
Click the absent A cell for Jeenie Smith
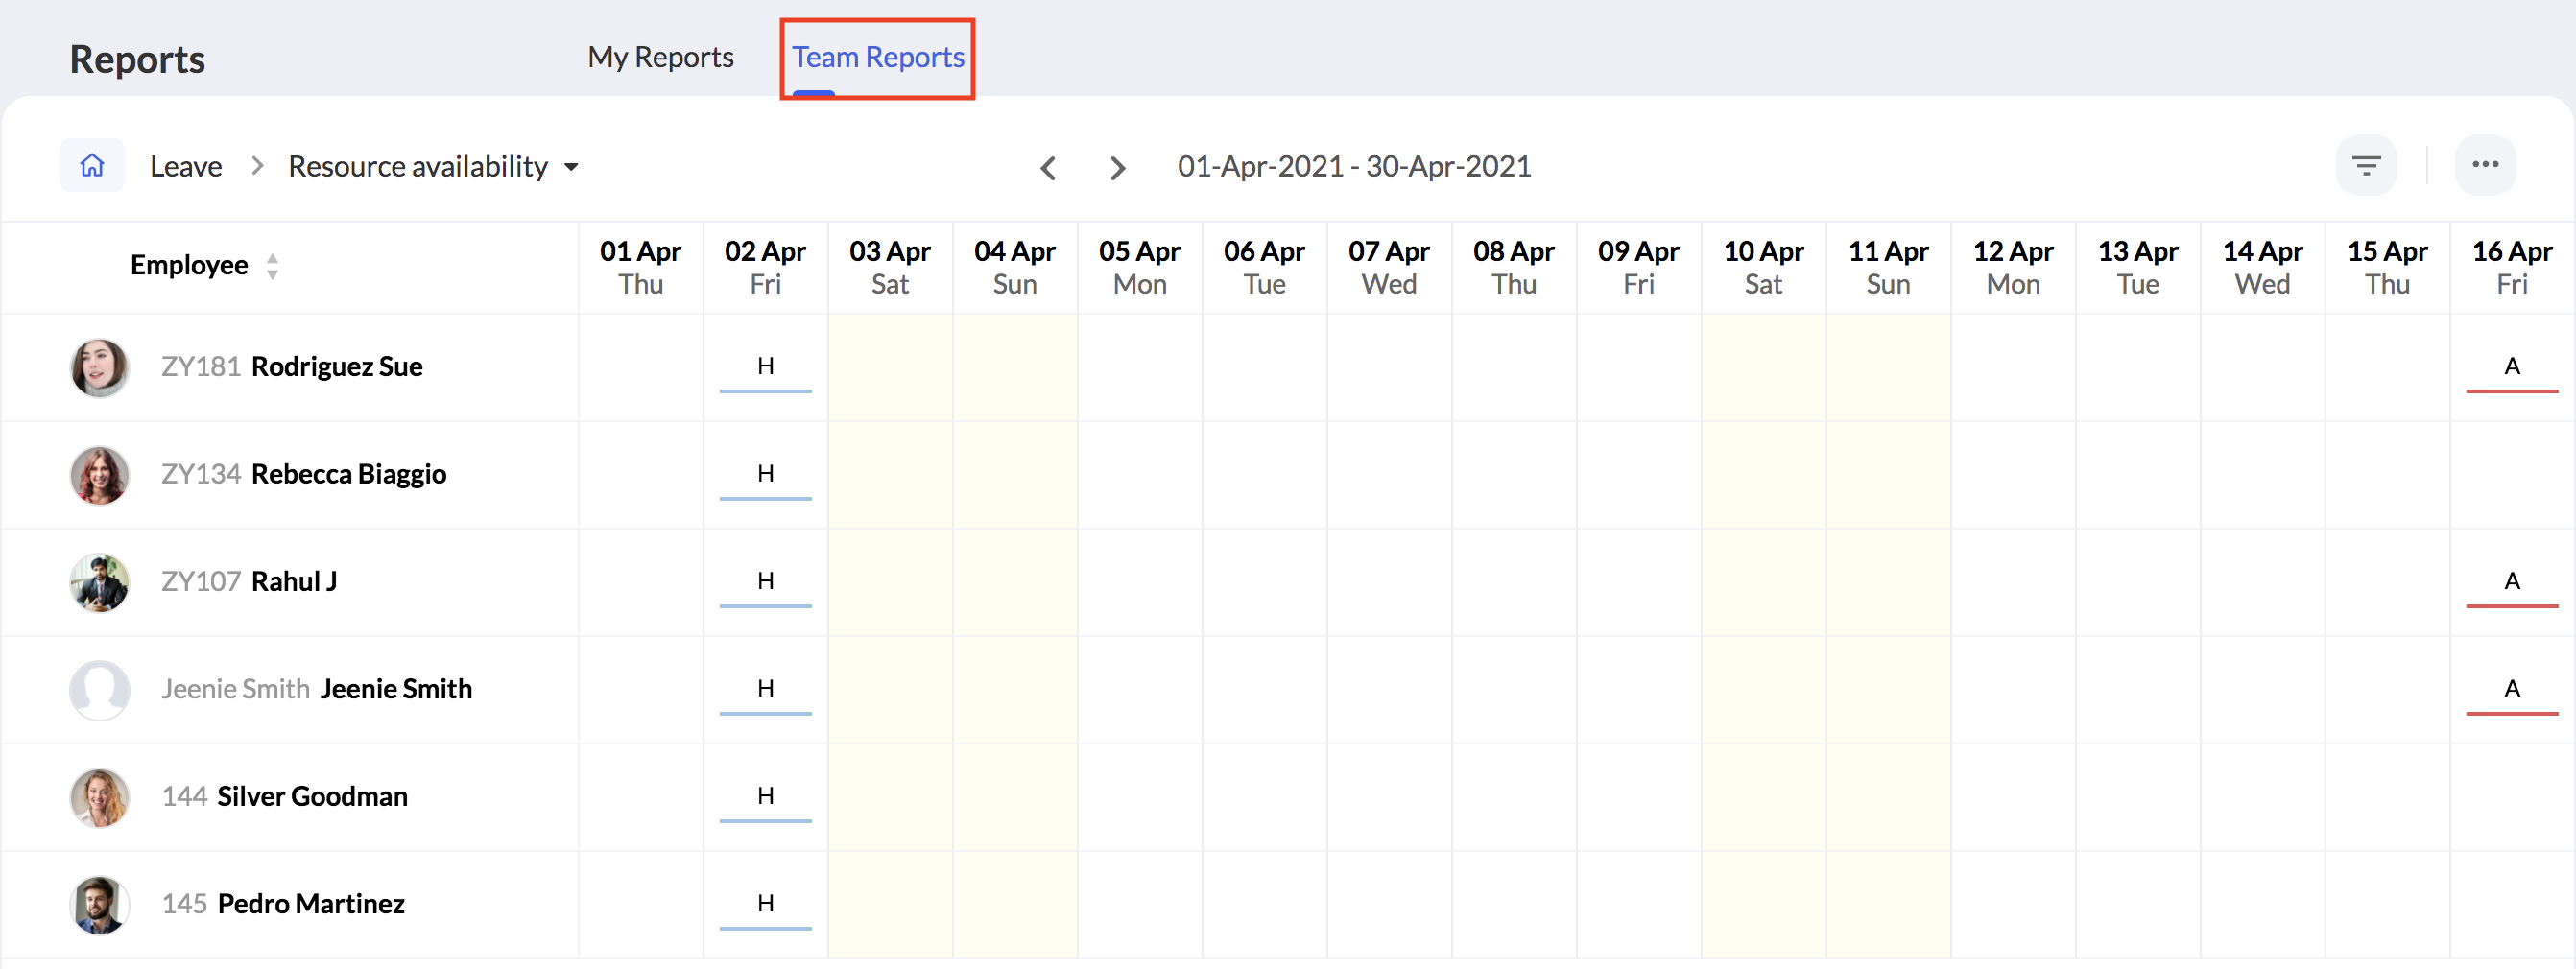click(2511, 689)
